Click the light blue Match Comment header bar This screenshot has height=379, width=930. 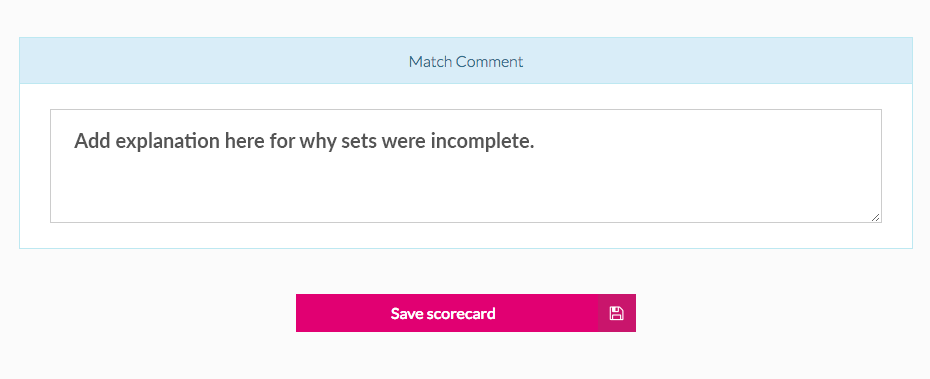[x=466, y=60]
